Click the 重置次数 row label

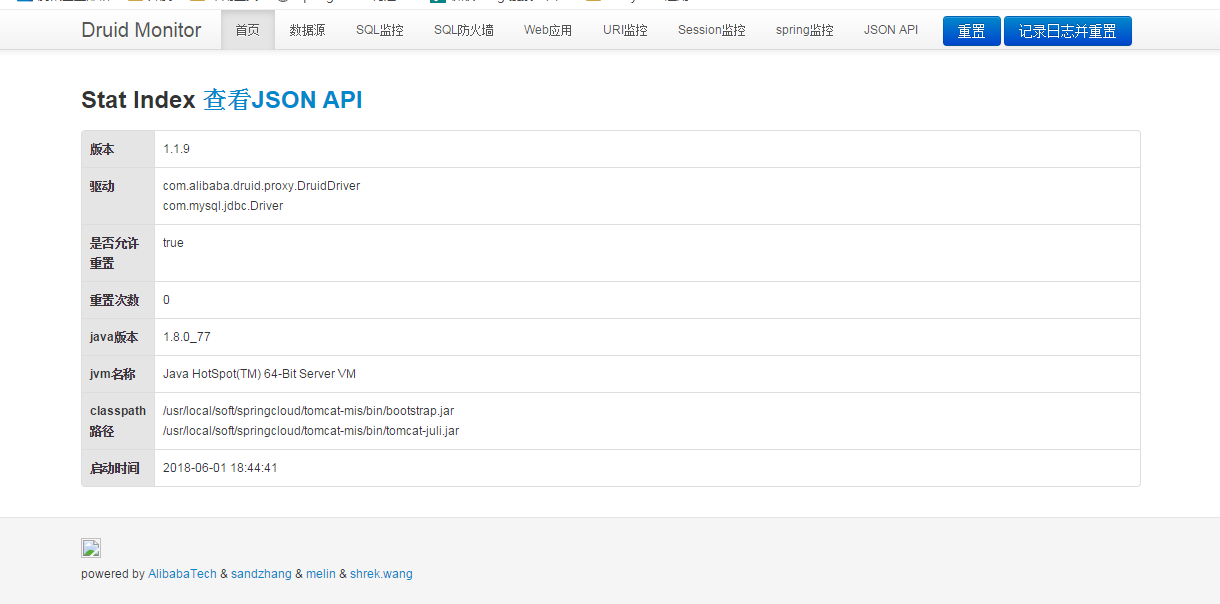pyautogui.click(x=114, y=300)
